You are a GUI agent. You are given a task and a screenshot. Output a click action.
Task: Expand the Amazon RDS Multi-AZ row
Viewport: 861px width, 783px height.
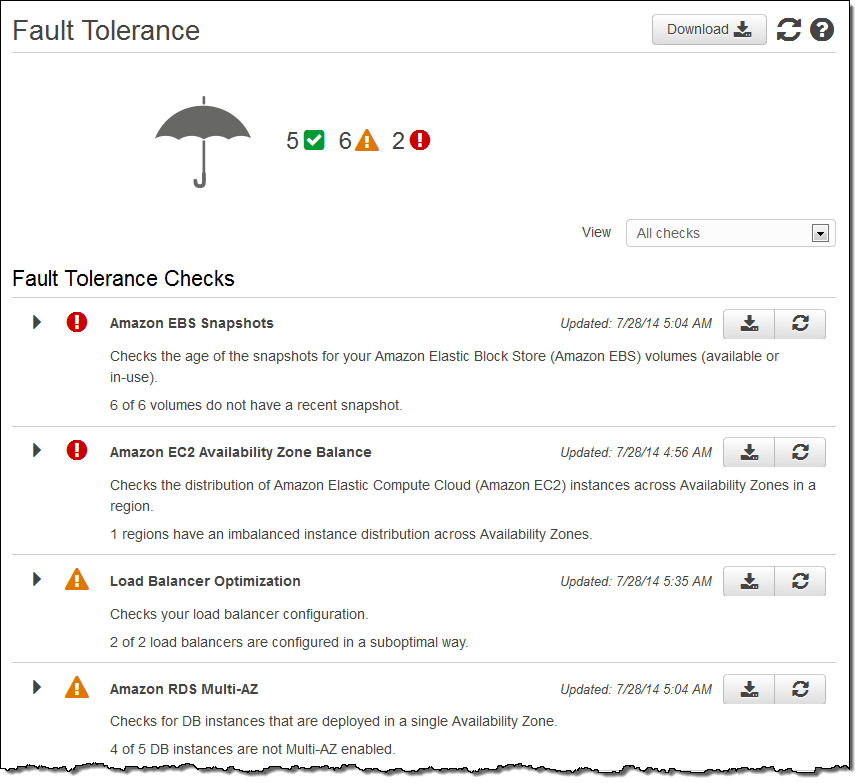(x=37, y=687)
